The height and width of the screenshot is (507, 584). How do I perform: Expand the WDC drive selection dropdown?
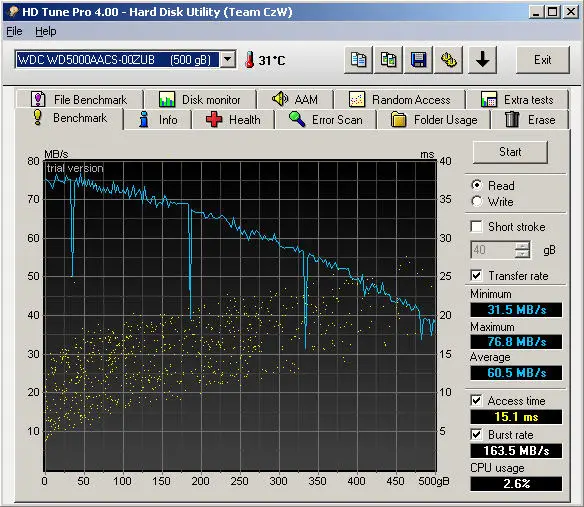(x=228, y=59)
